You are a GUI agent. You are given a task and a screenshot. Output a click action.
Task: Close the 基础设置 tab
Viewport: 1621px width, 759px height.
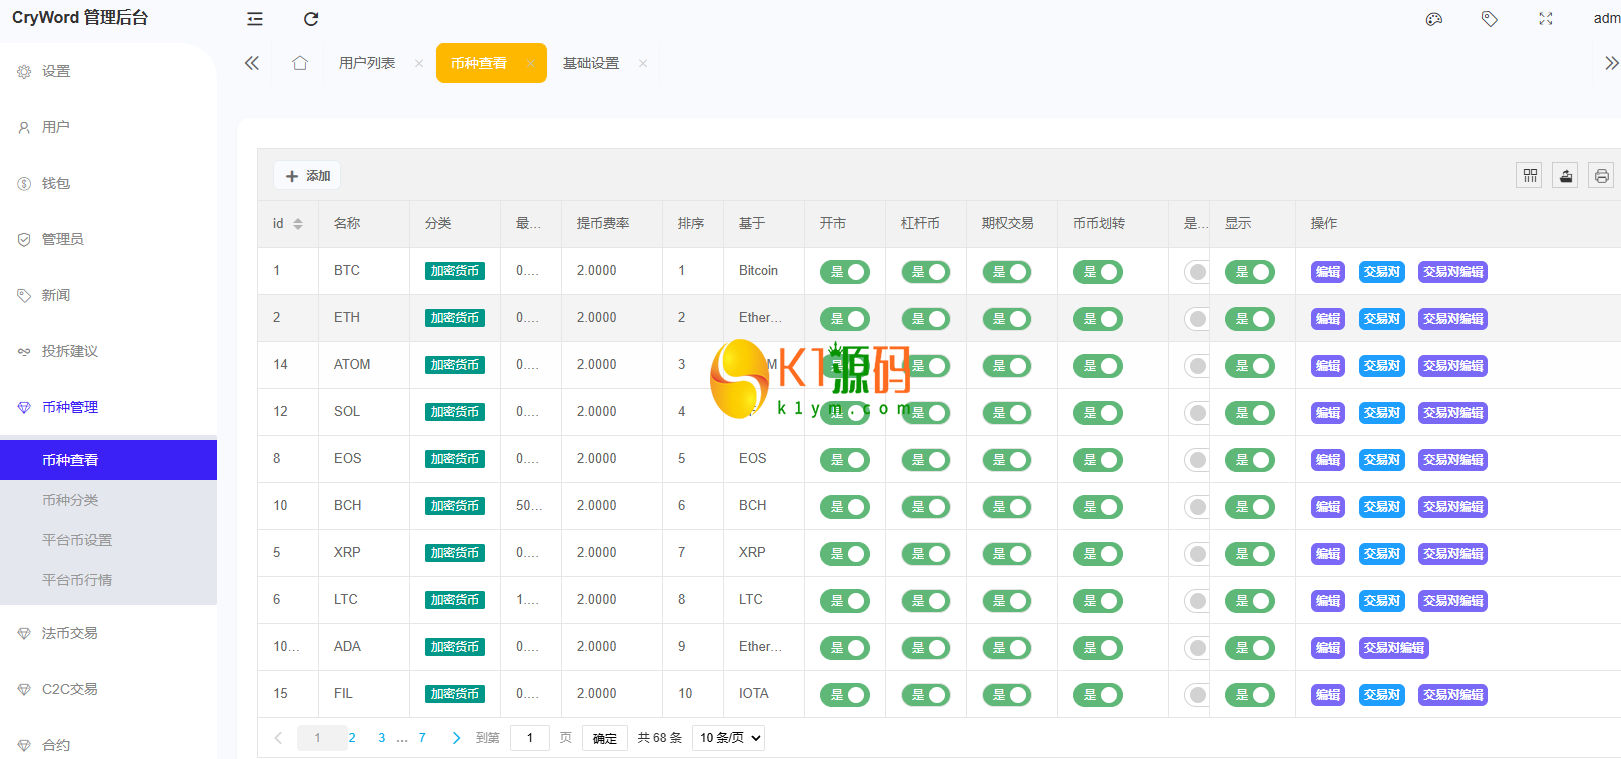point(643,63)
